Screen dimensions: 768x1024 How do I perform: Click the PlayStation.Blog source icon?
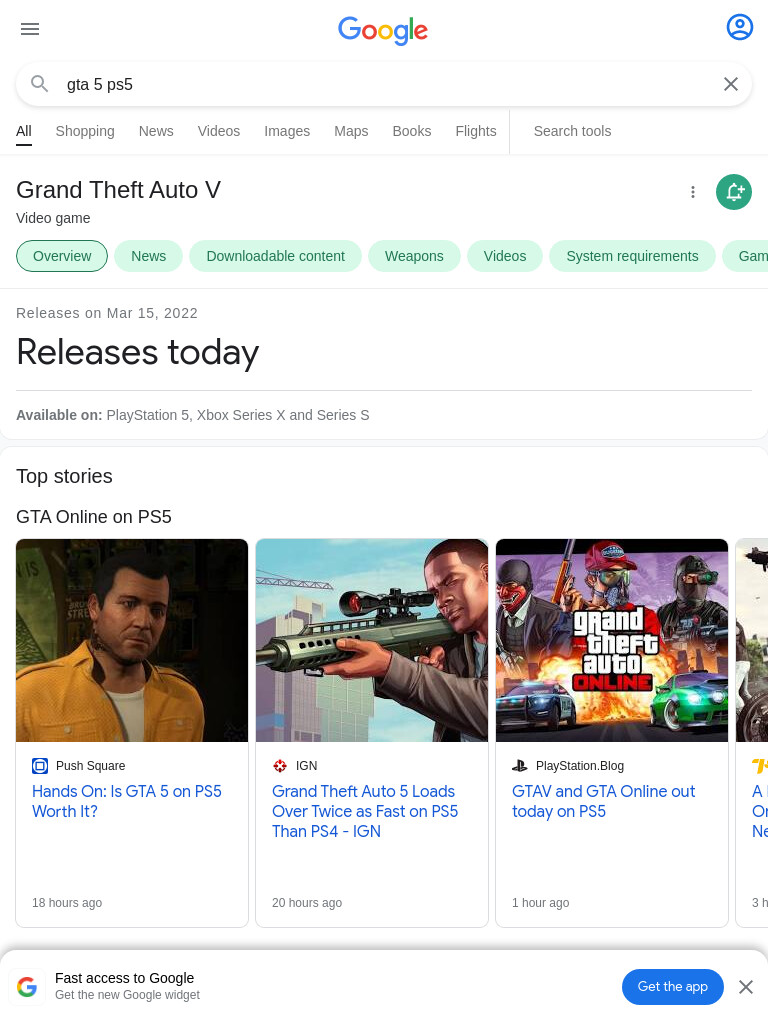(520, 765)
